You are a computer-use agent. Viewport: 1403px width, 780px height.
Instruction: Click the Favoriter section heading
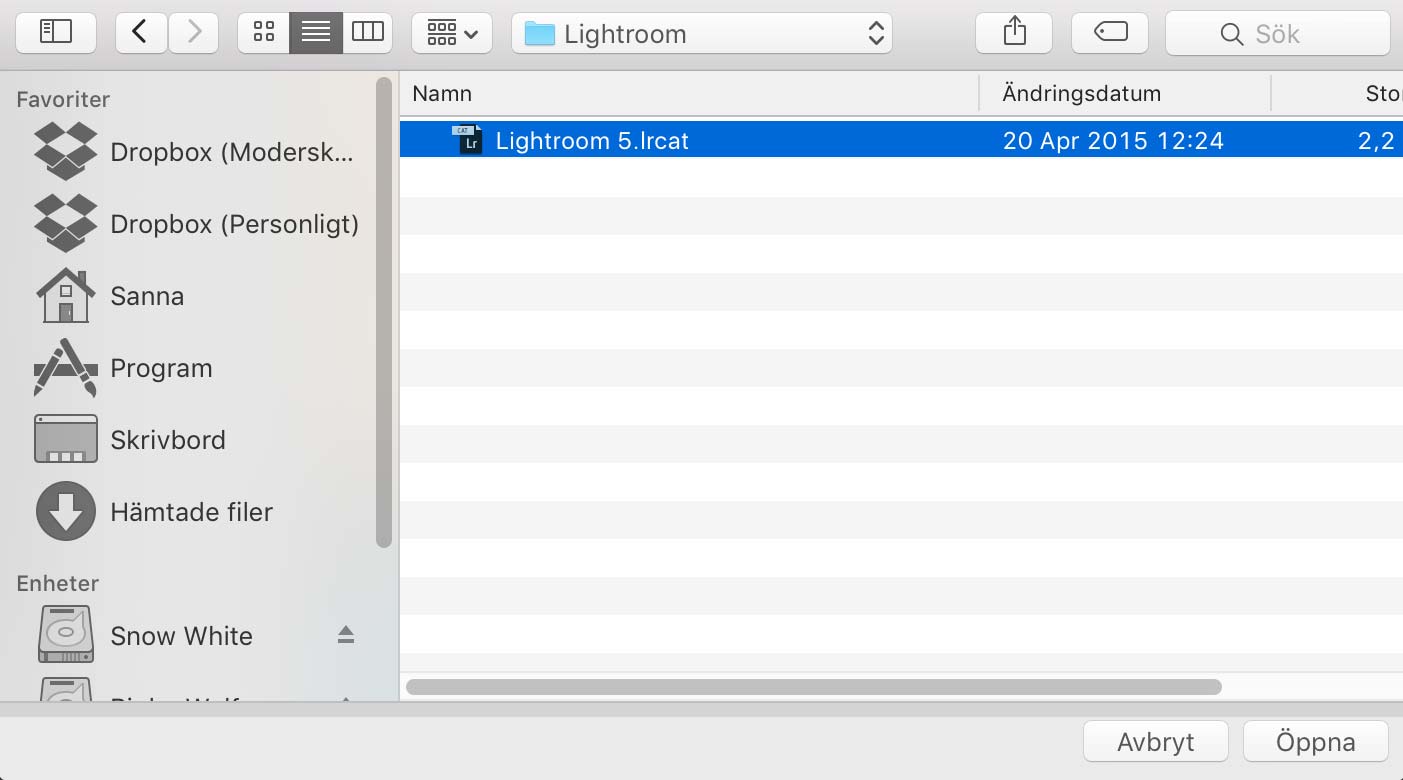(63, 99)
